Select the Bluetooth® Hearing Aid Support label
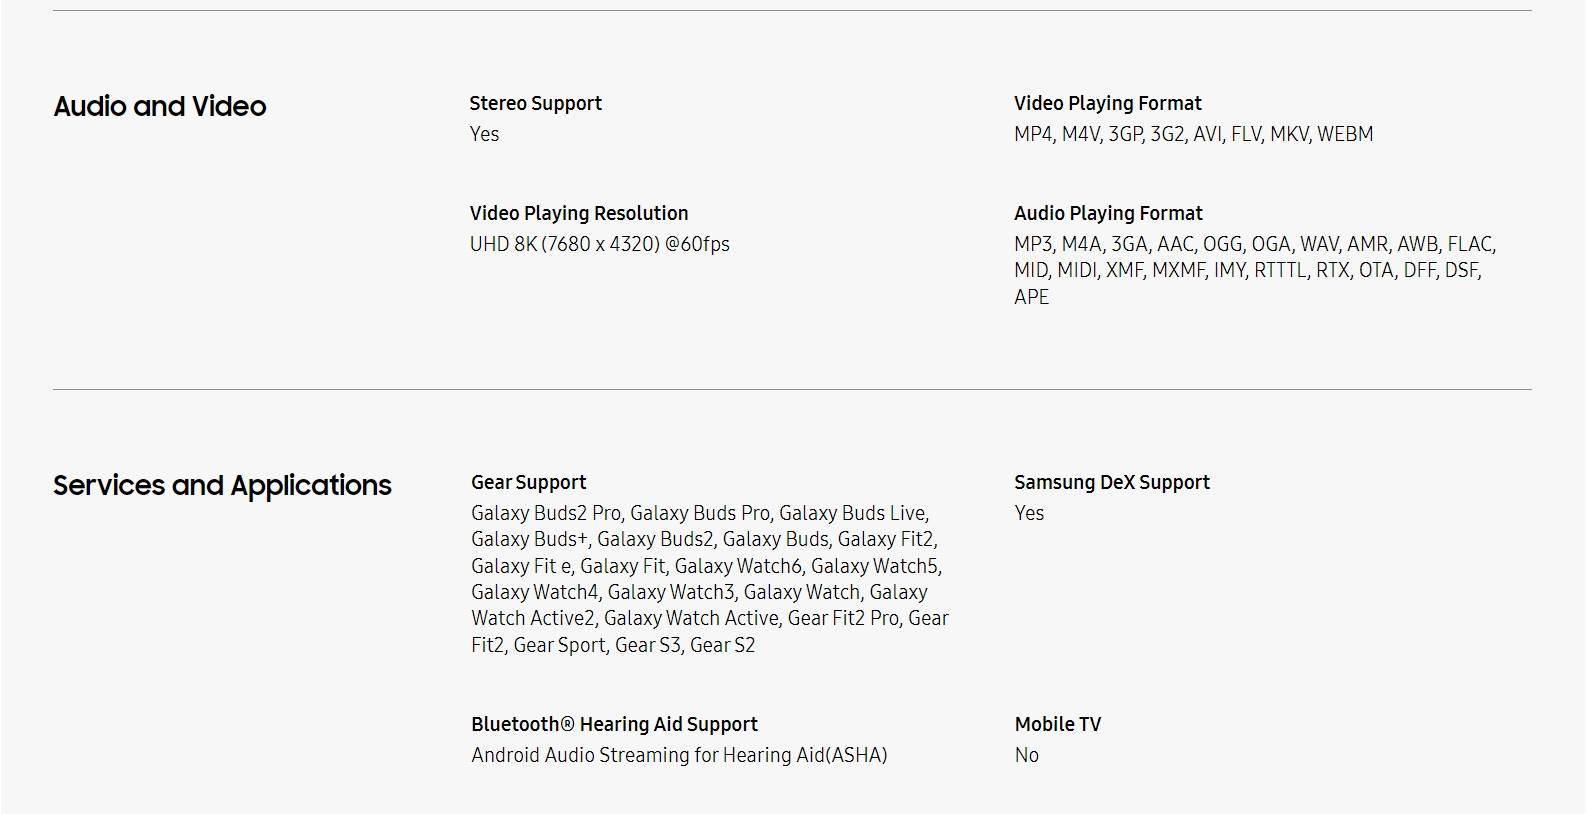The width and height of the screenshot is (1586, 814). point(615,724)
